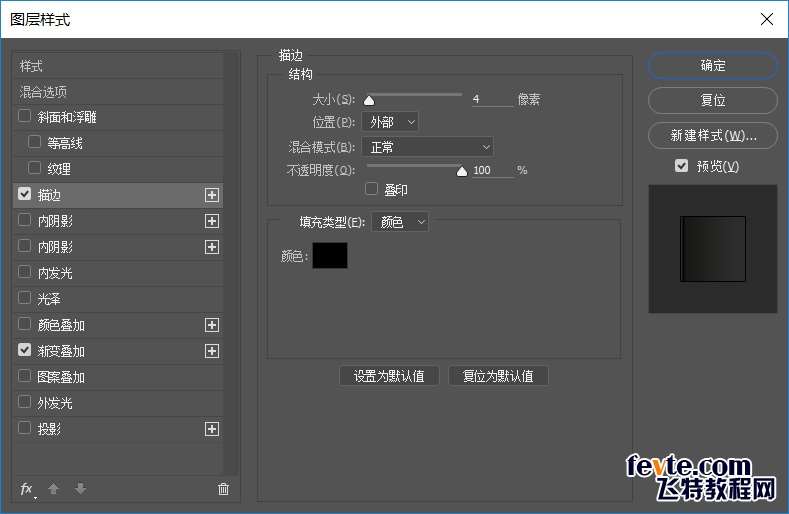Click the size input field showing 4

[492, 99]
